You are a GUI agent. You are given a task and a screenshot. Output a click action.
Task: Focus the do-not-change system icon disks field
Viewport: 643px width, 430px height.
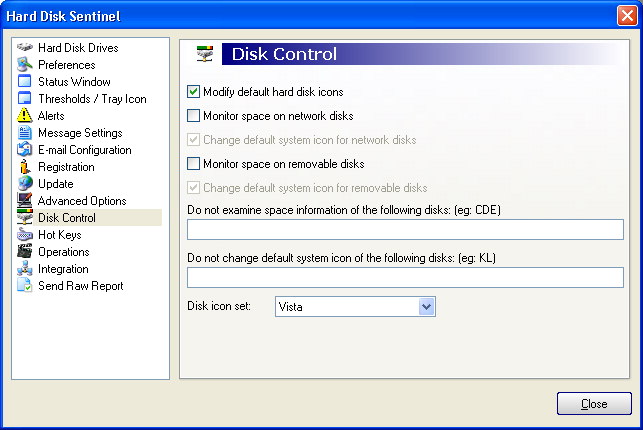405,278
